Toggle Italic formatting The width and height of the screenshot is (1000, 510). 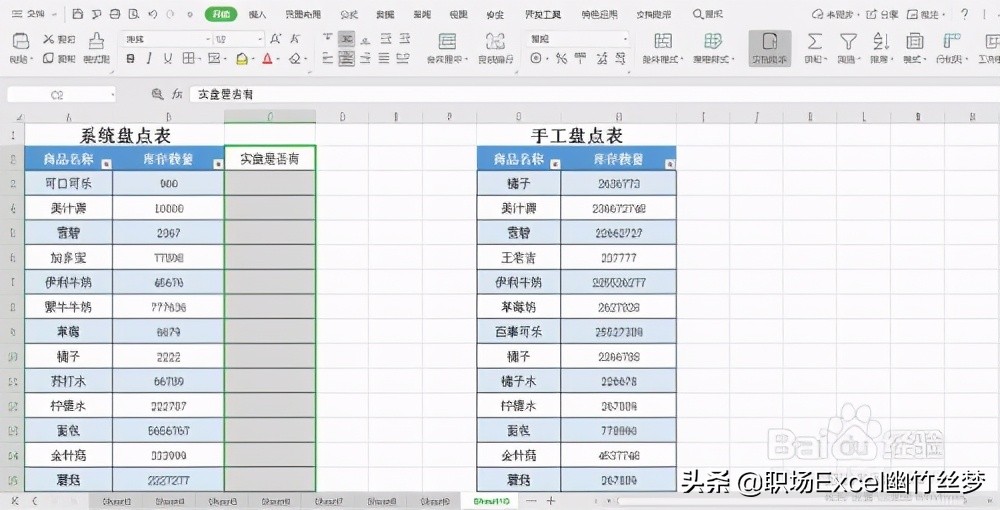click(x=149, y=59)
